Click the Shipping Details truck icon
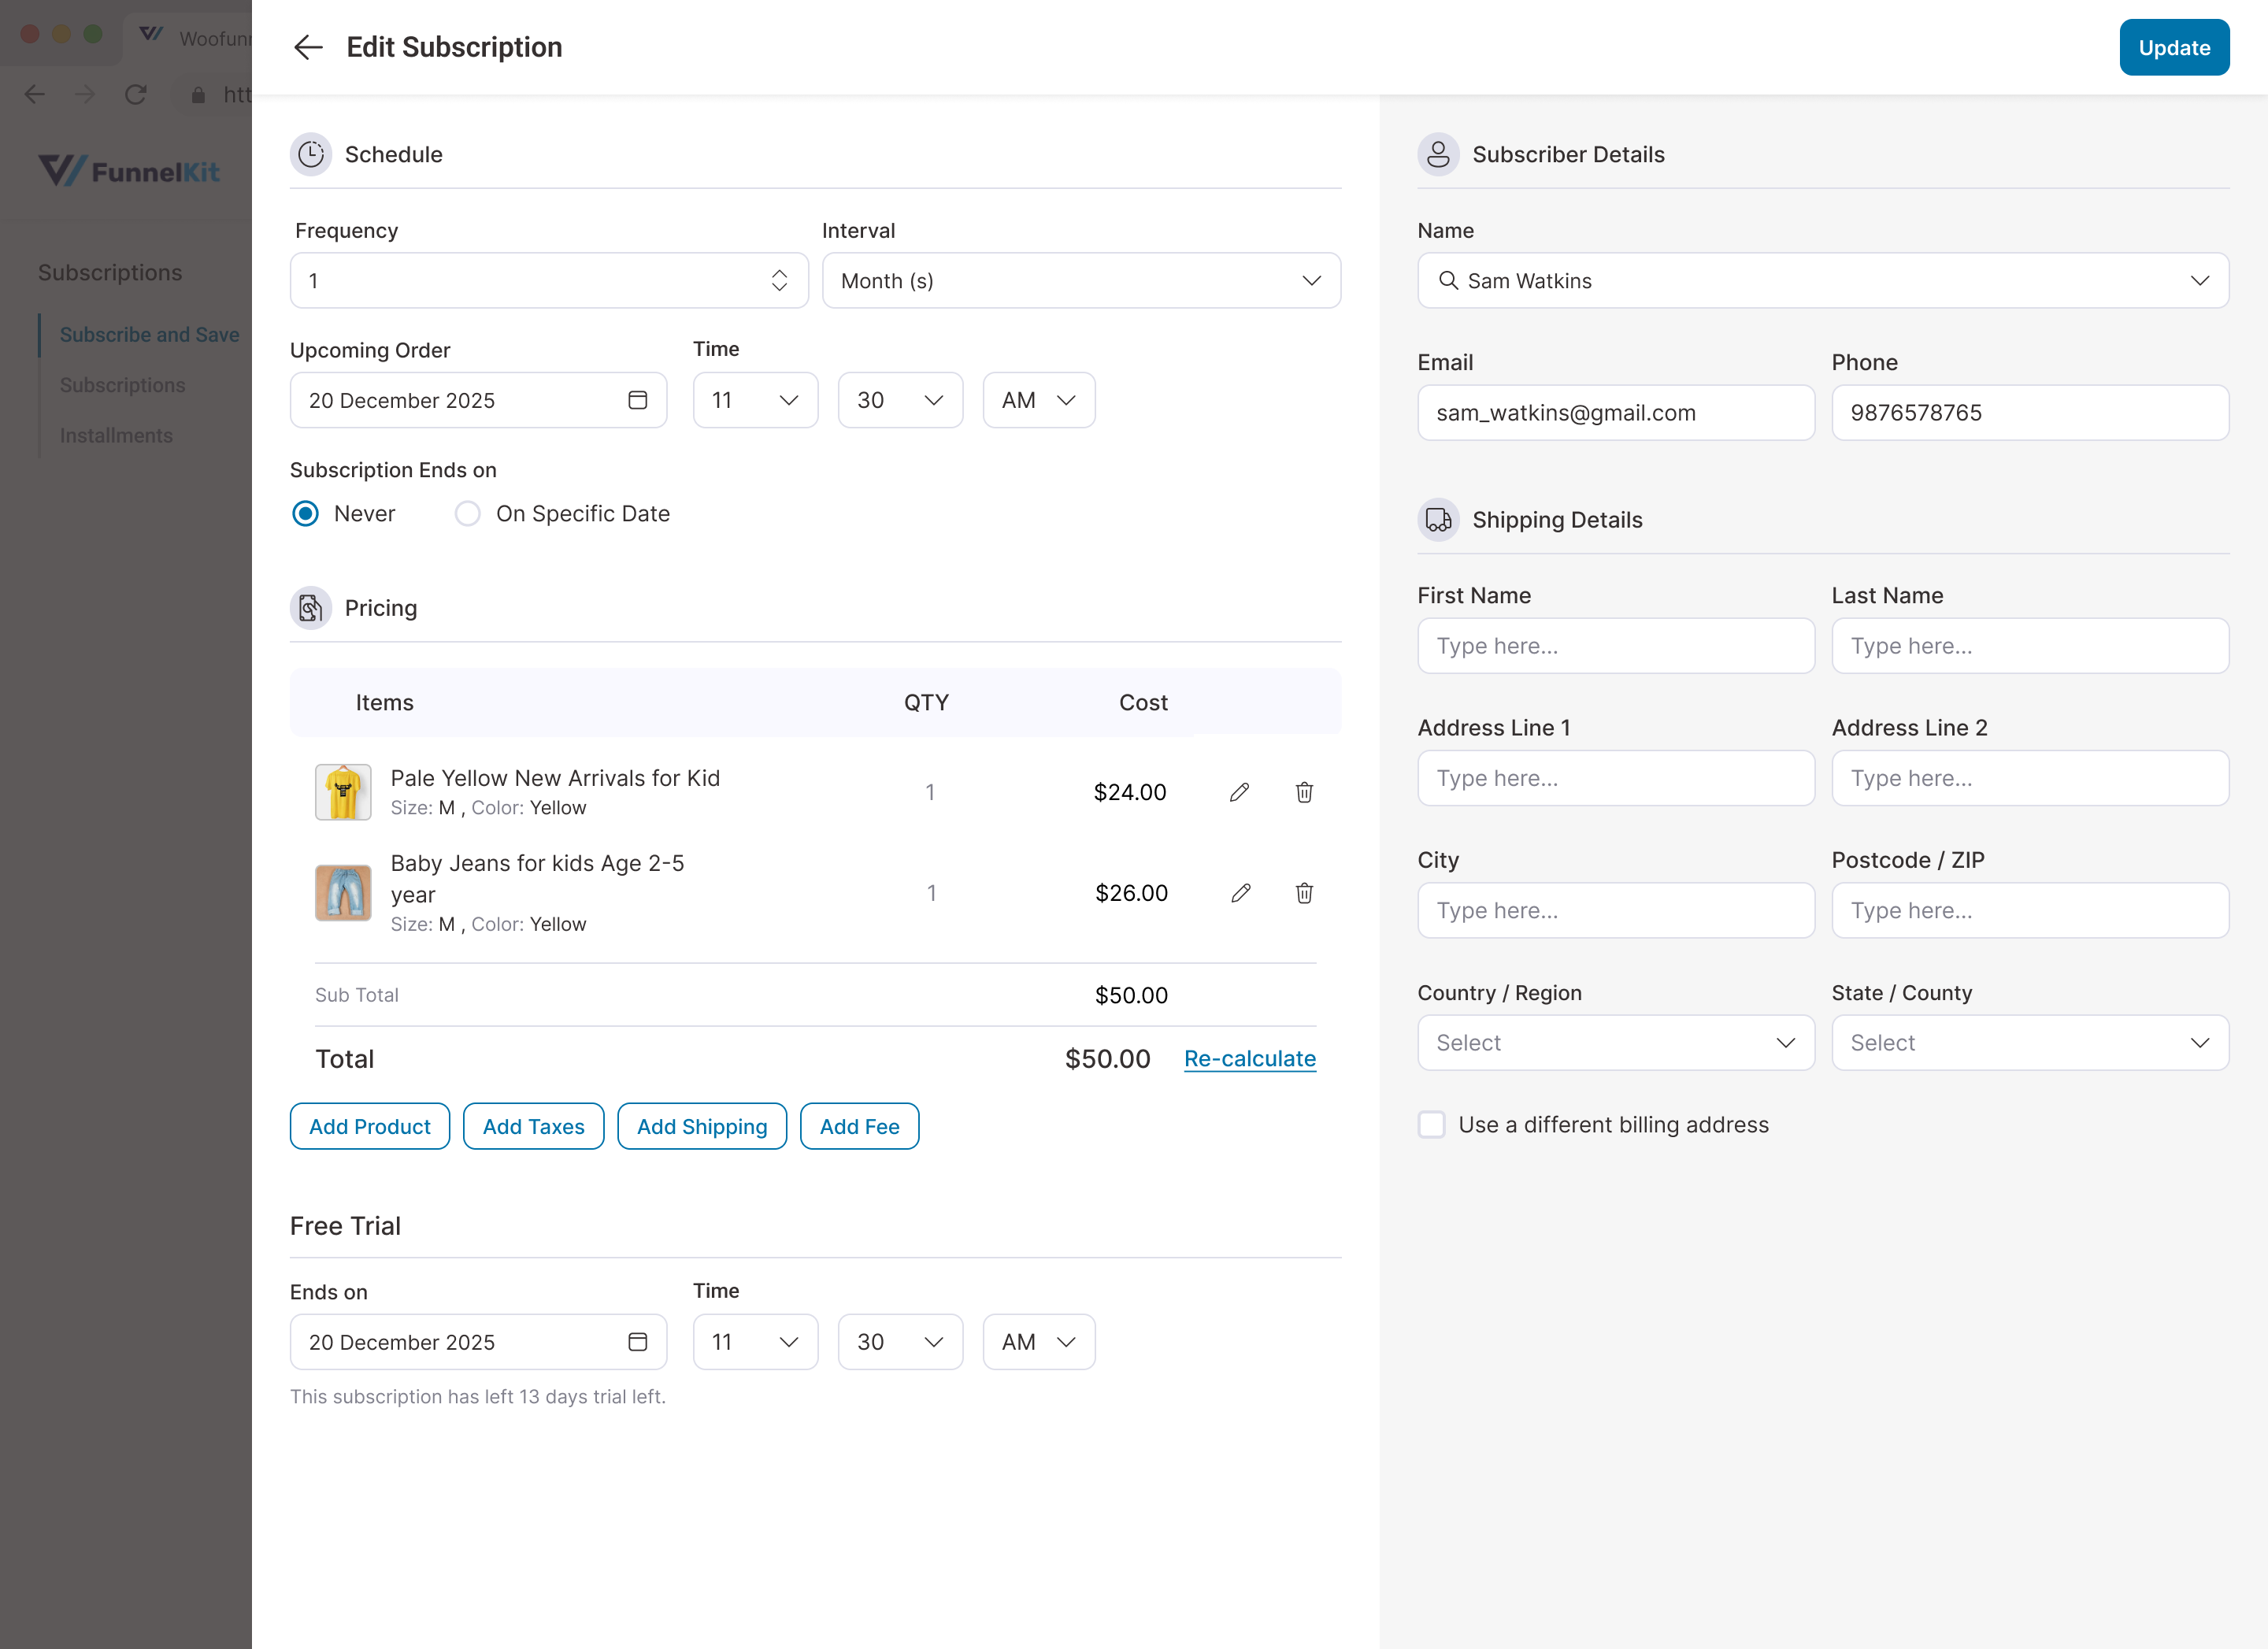Image resolution: width=2268 pixels, height=1649 pixels. (1438, 519)
